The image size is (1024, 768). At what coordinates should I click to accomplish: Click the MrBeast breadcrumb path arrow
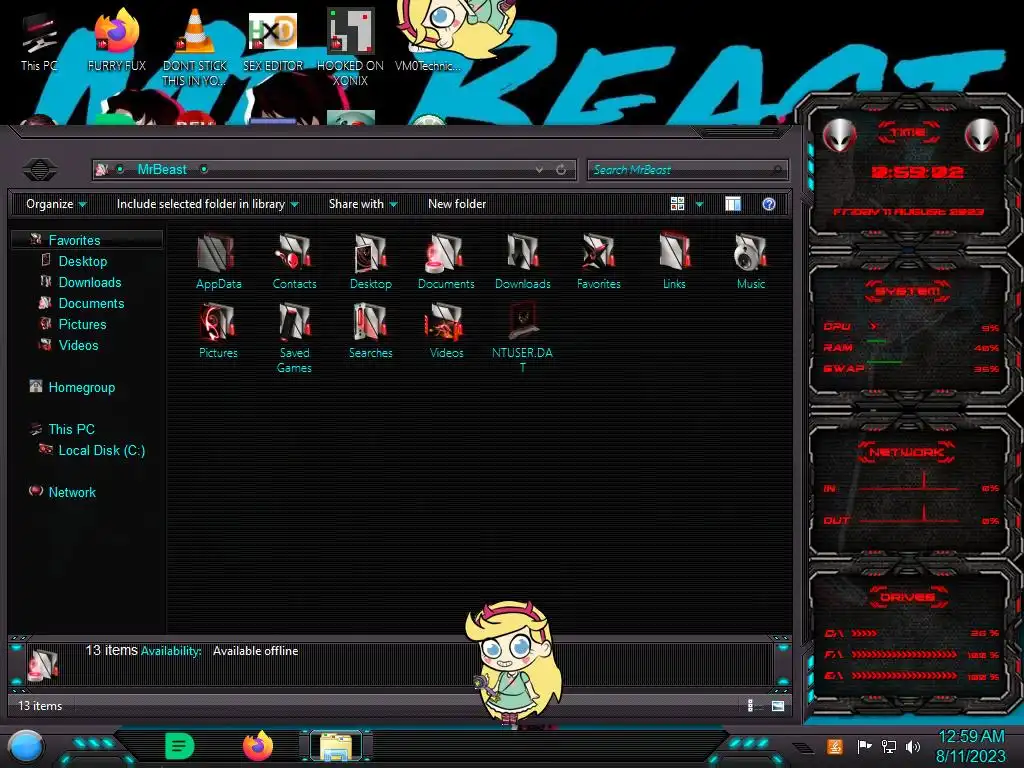tap(204, 170)
